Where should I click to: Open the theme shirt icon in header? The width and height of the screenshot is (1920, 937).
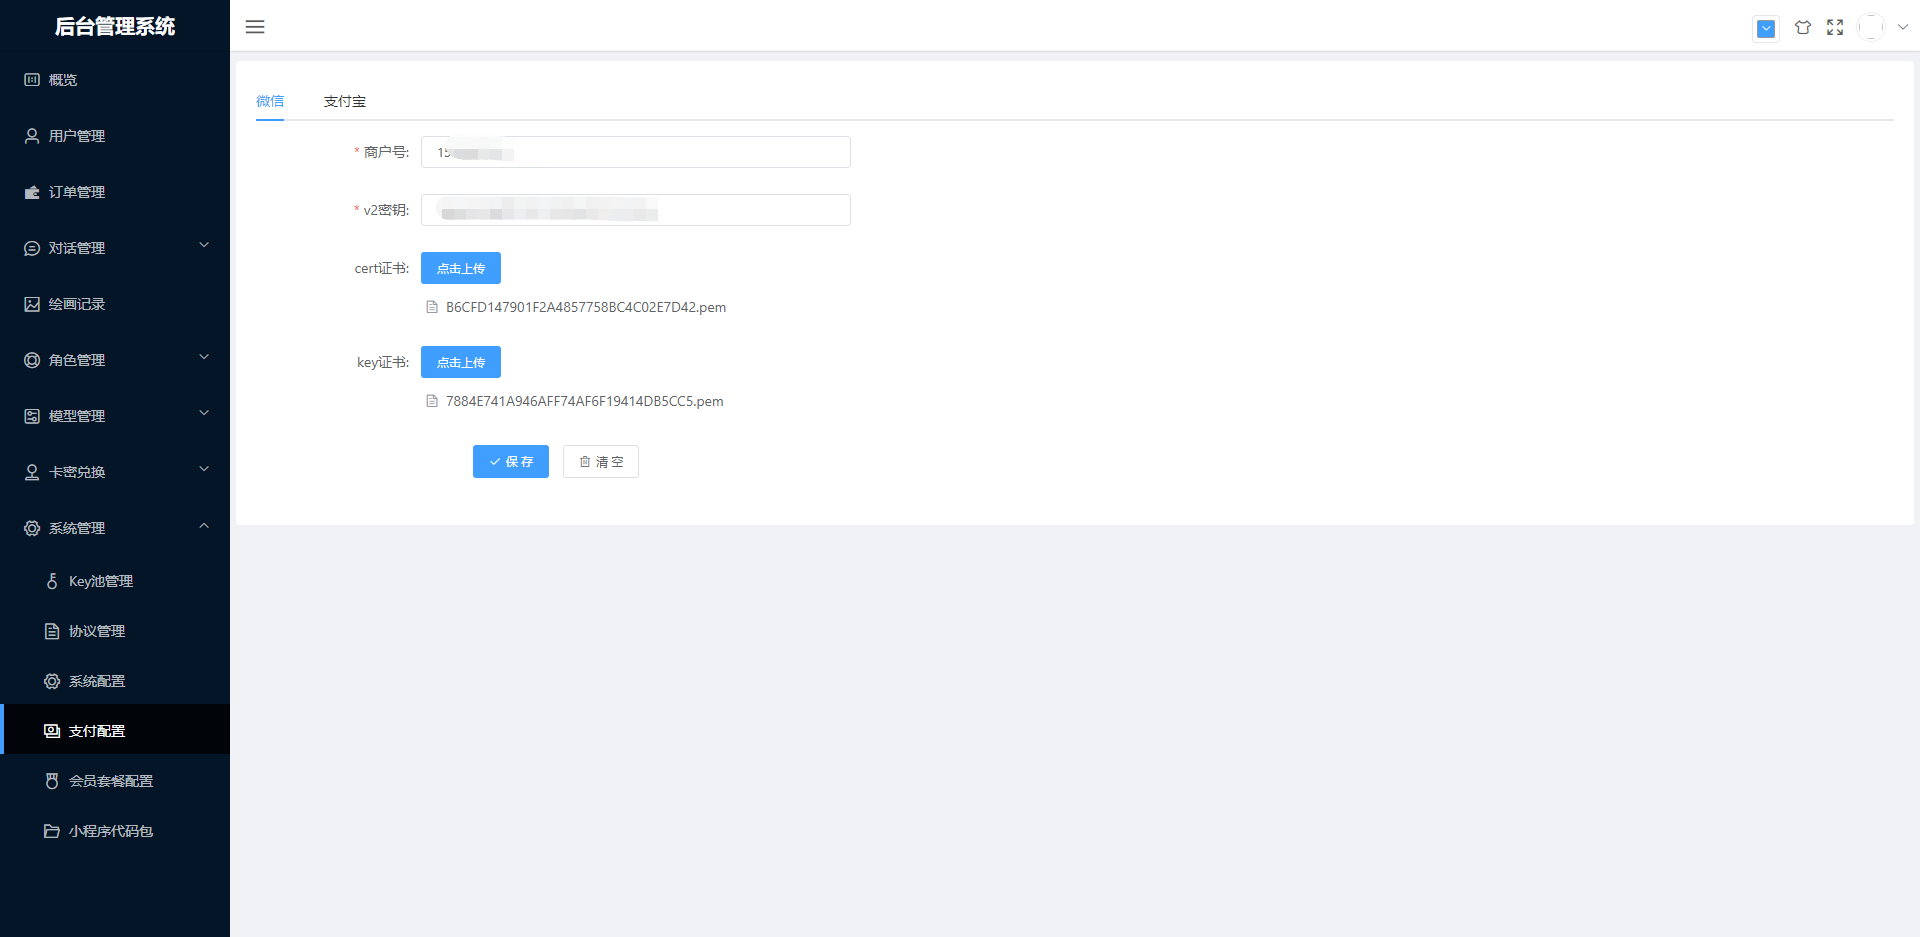coord(1802,28)
